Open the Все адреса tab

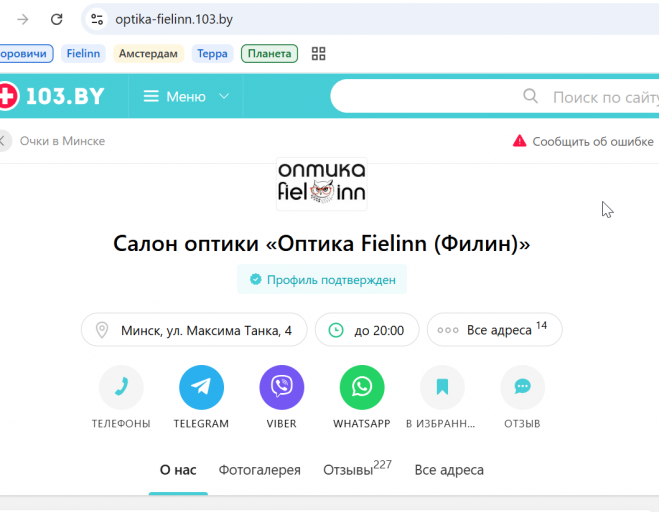449,470
